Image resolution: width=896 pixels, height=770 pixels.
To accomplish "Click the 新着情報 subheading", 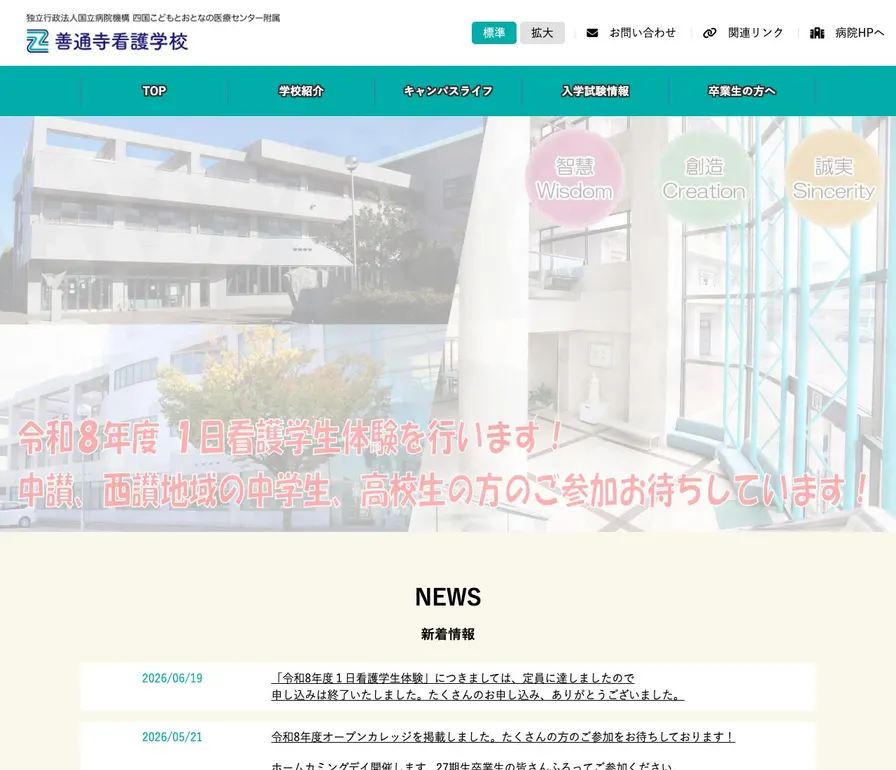I will (448, 634).
